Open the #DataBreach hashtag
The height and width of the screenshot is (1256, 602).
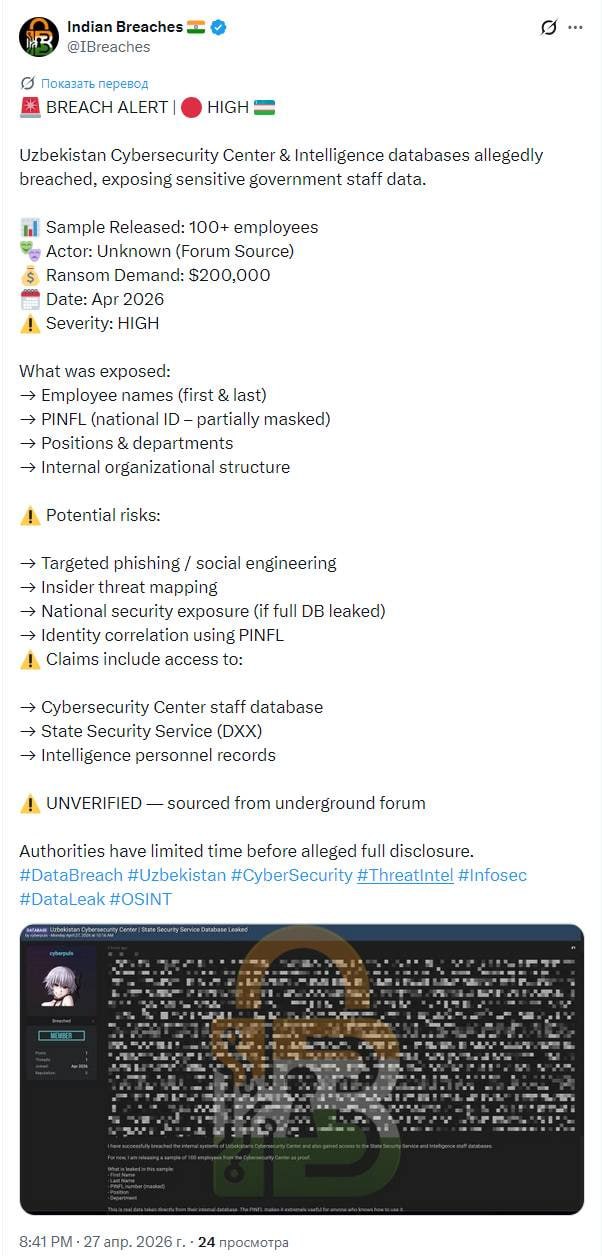coord(71,875)
